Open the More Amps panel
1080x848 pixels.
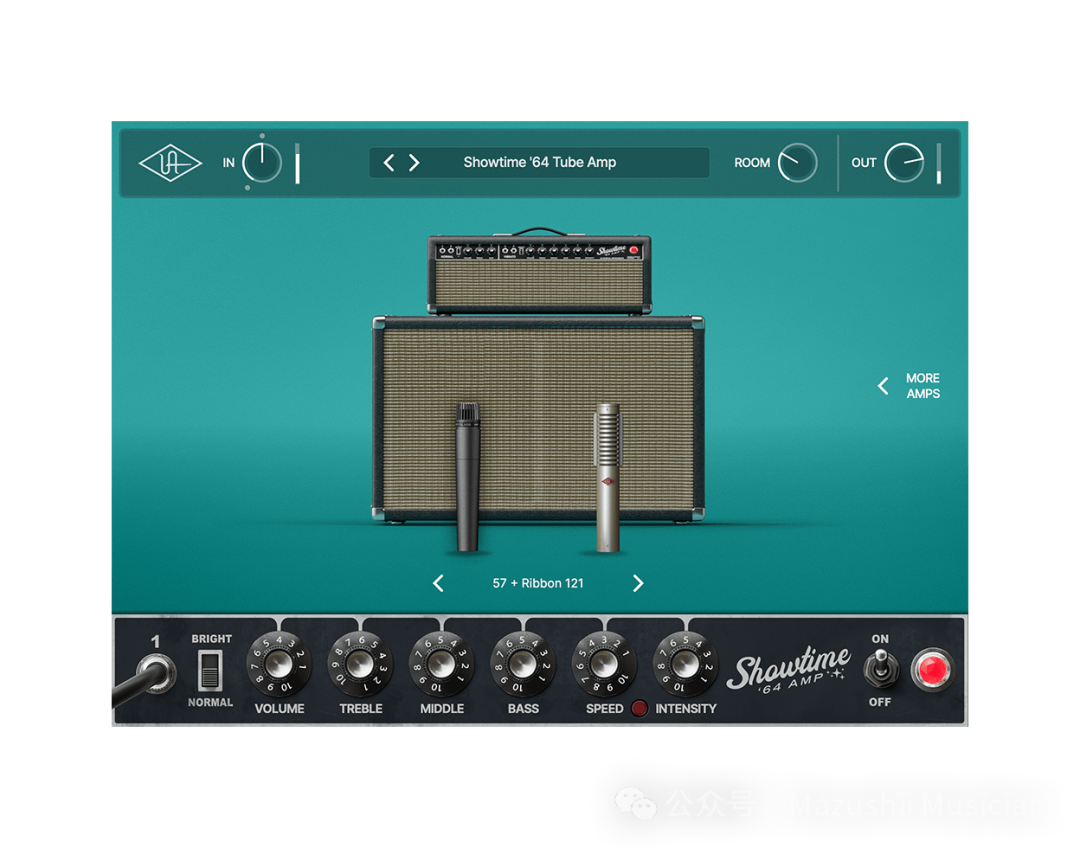pyautogui.click(x=910, y=386)
